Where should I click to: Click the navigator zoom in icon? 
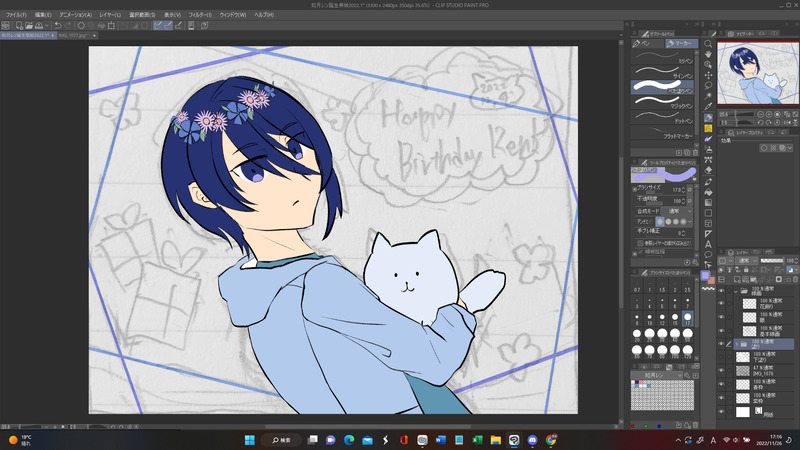coord(769,114)
